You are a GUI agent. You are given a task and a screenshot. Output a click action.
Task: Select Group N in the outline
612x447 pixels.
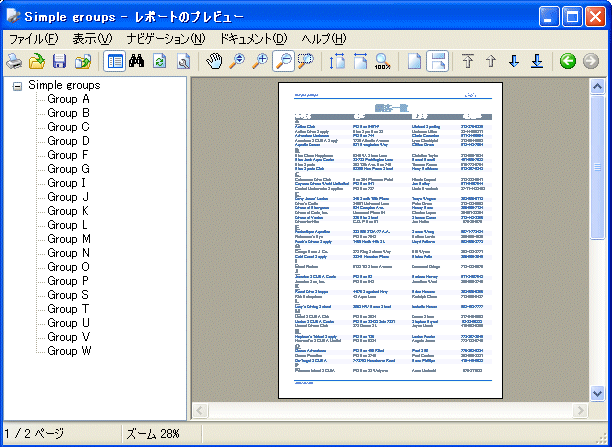(68, 253)
